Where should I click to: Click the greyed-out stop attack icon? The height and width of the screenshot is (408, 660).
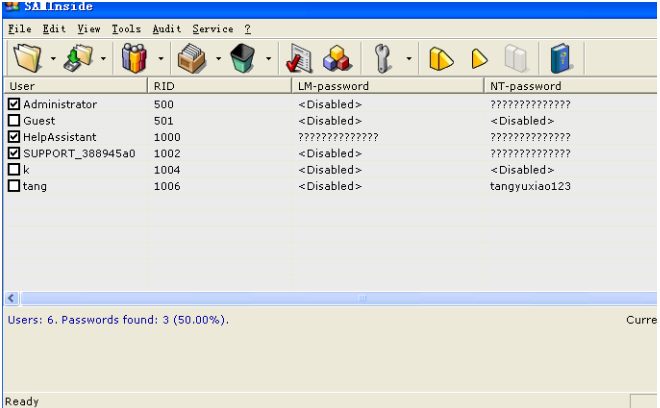tap(516, 58)
